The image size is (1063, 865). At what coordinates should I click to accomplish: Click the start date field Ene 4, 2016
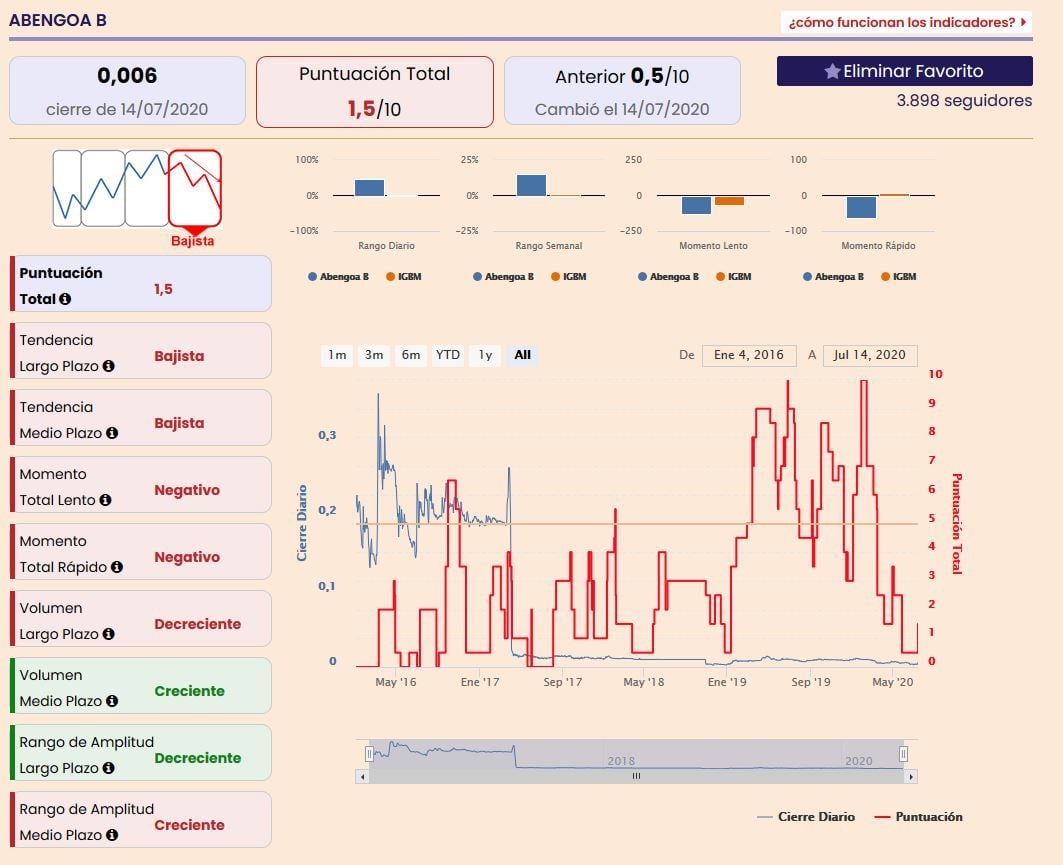pyautogui.click(x=749, y=355)
